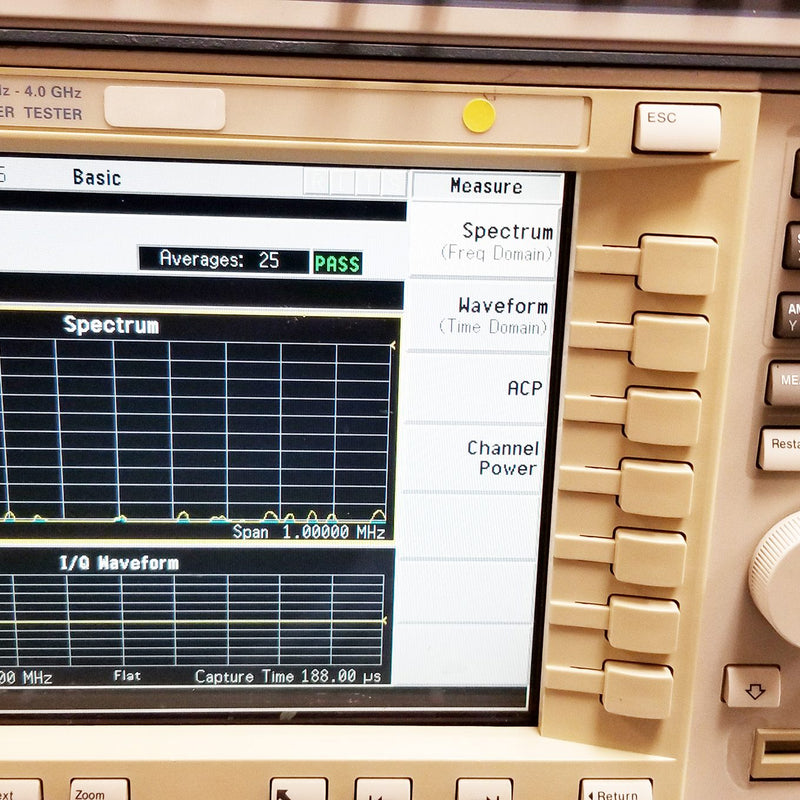Viewport: 800px width, 800px height.
Task: Click the marker arrow on the Spectrum graph edge
Action: [393, 346]
